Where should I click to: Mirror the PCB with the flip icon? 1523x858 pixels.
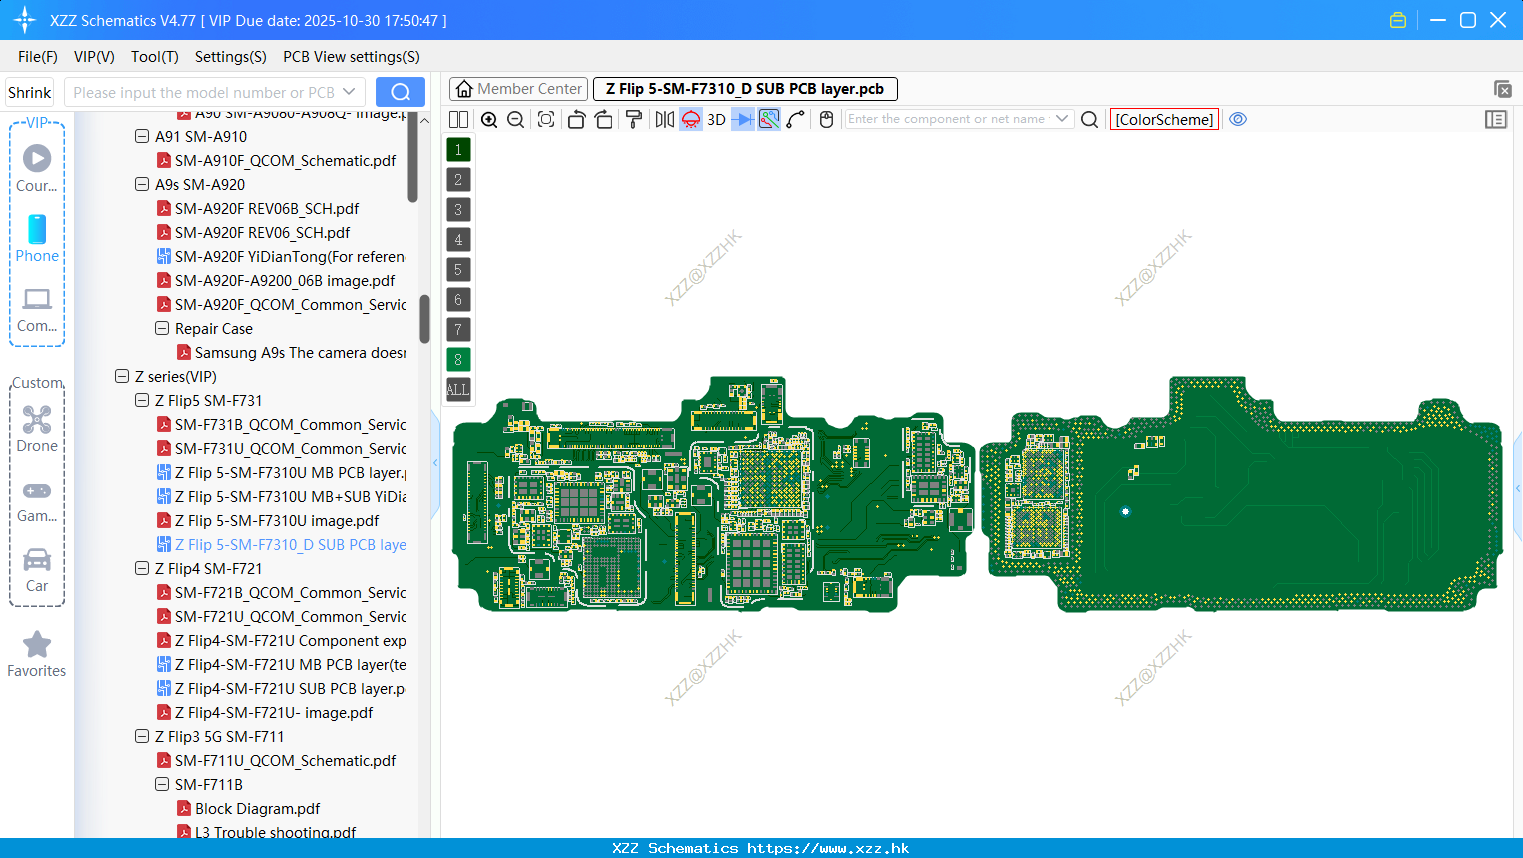point(665,119)
